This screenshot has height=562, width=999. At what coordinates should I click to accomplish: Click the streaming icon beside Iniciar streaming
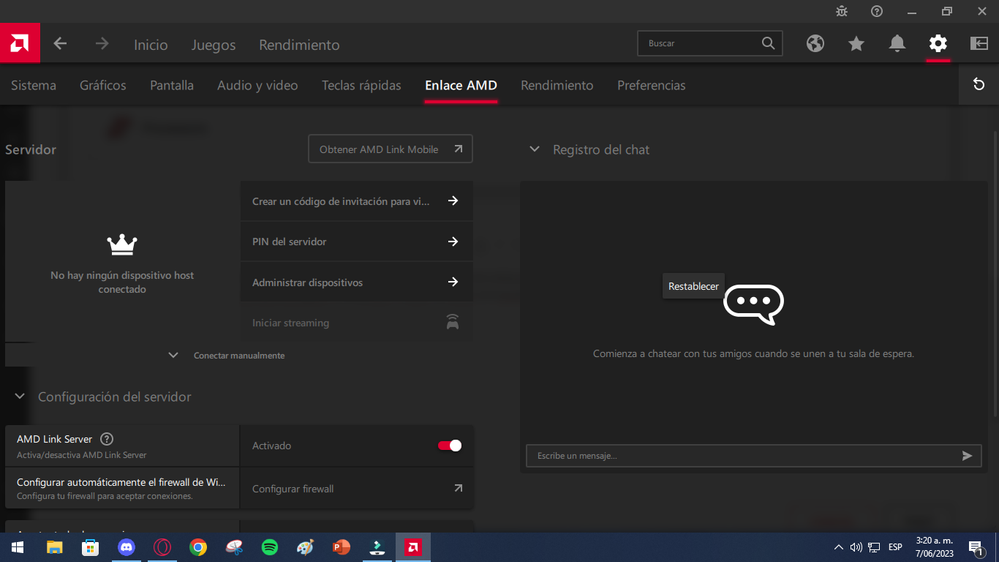click(x=452, y=322)
